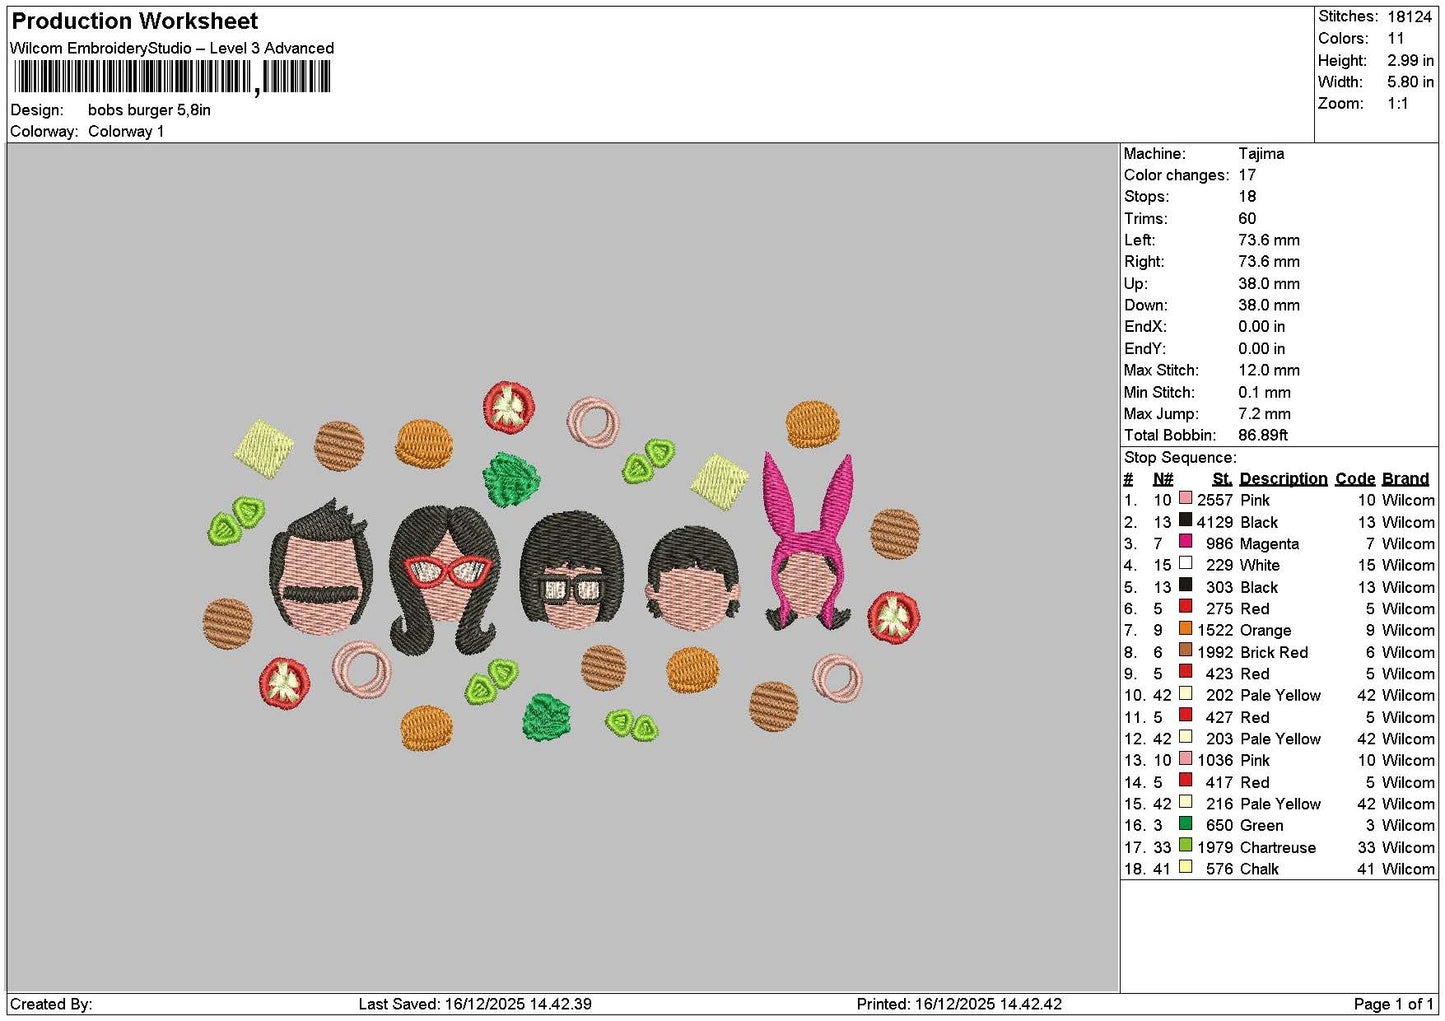Click the Min Stitch value '0.1 mm'

[x=1264, y=392]
